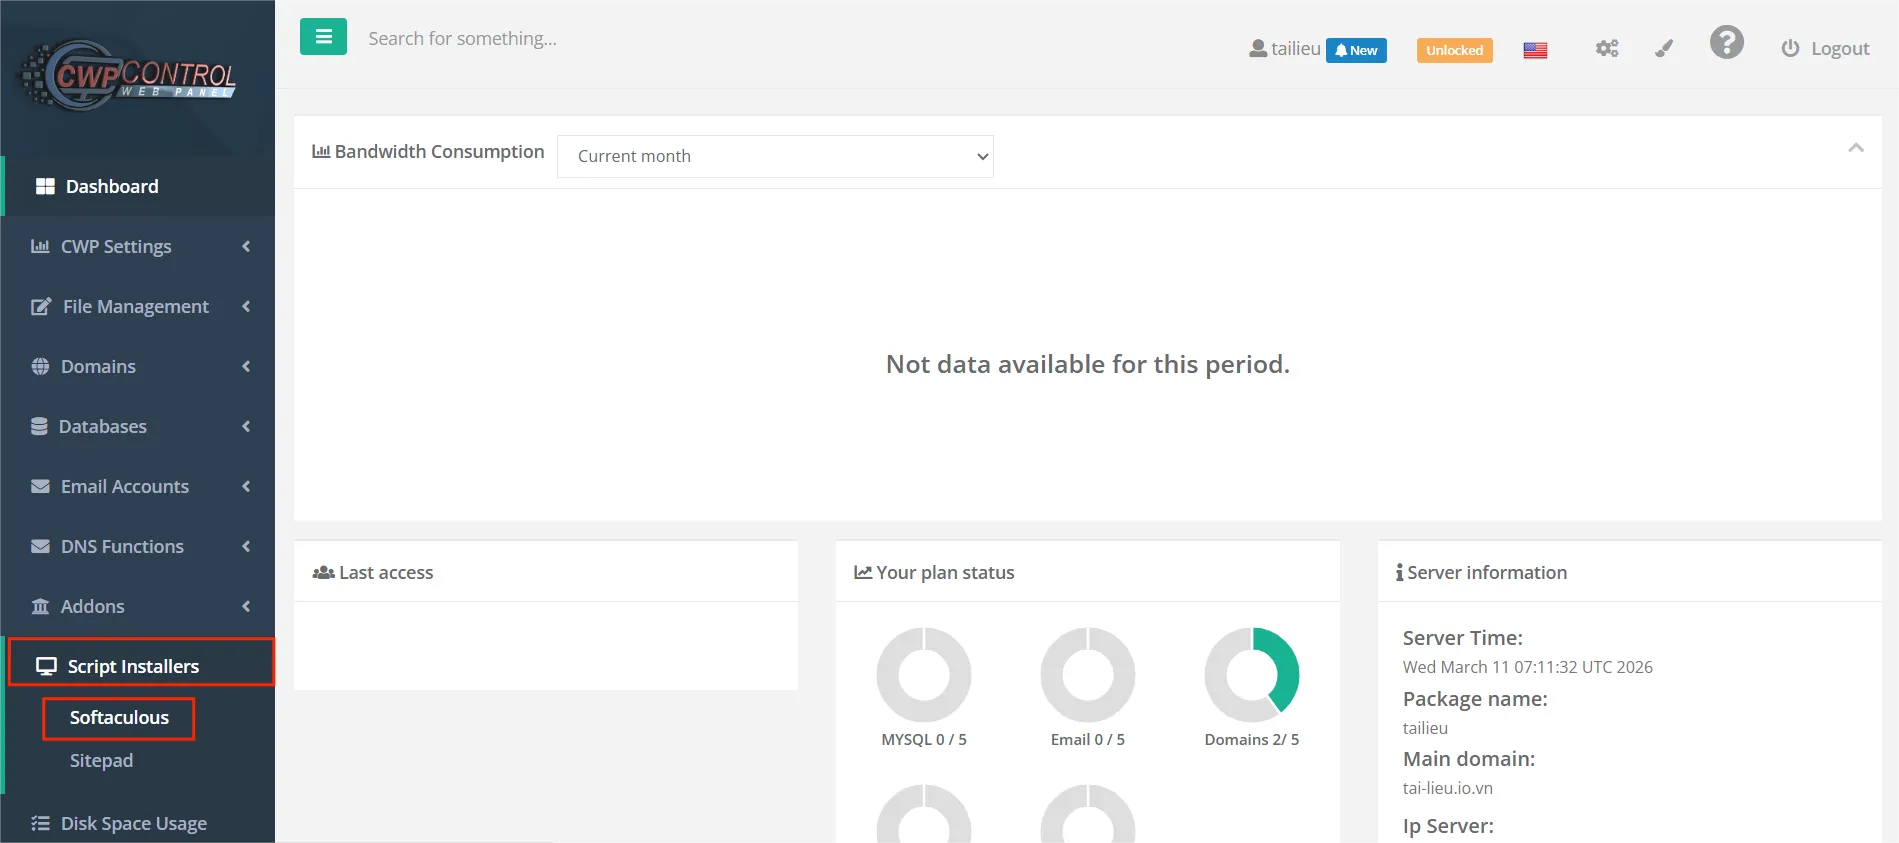
Task: Expand the CWP Settings menu
Action: coord(116,247)
